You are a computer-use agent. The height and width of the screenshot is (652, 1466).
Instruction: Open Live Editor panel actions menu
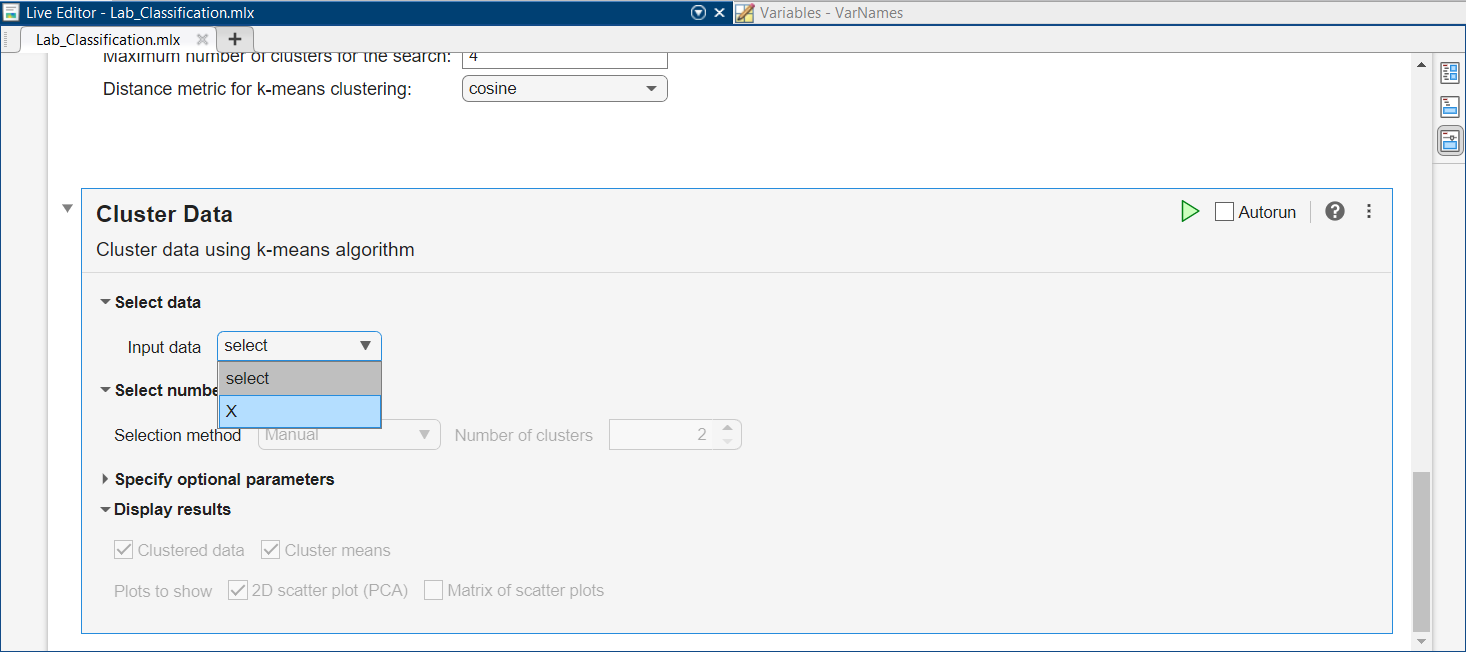pos(699,13)
